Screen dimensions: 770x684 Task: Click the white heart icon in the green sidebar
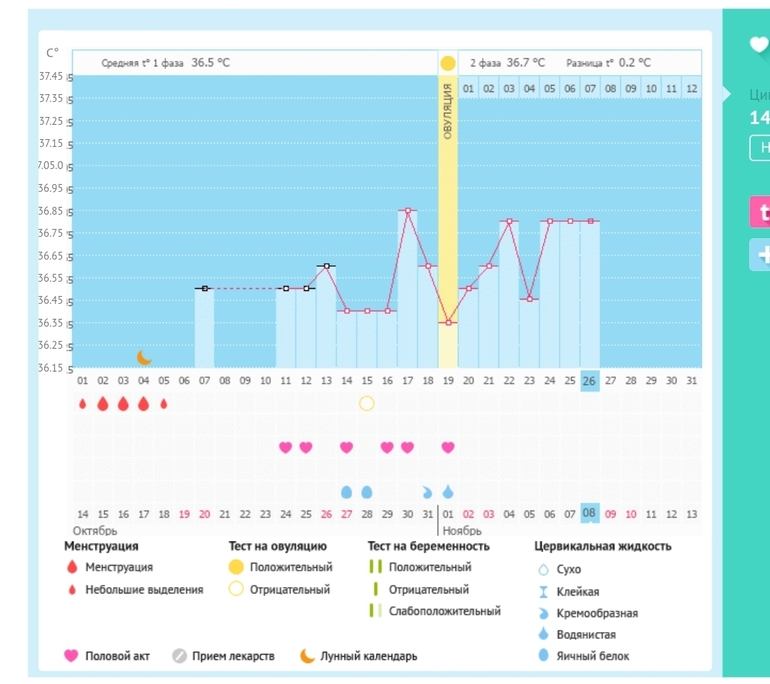coord(758,44)
